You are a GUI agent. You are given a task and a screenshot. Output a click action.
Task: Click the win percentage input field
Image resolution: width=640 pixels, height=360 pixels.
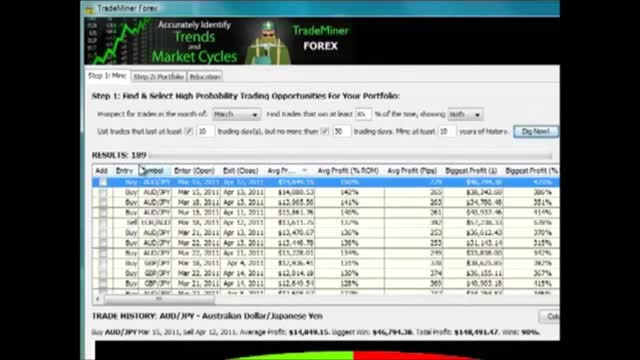tap(363, 114)
